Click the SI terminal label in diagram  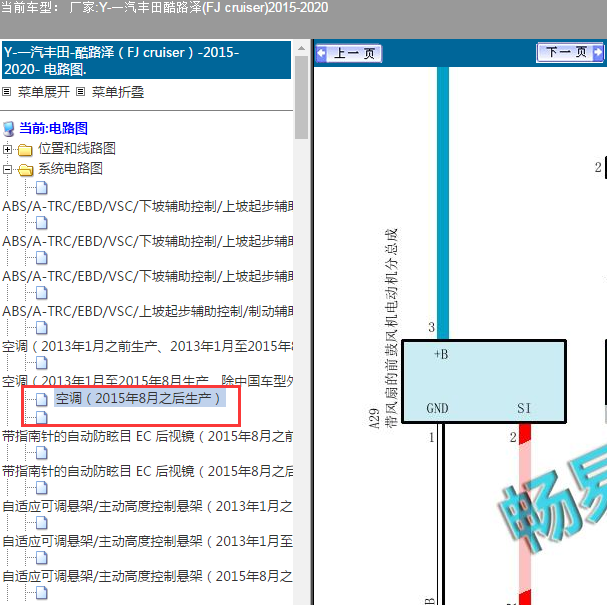pyautogui.click(x=524, y=408)
